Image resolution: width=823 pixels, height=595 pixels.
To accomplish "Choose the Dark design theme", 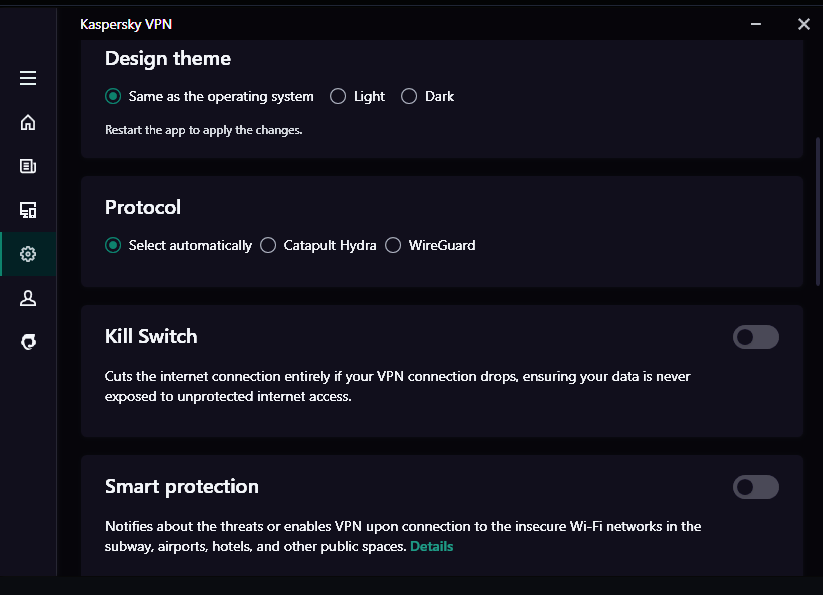I will click(409, 97).
